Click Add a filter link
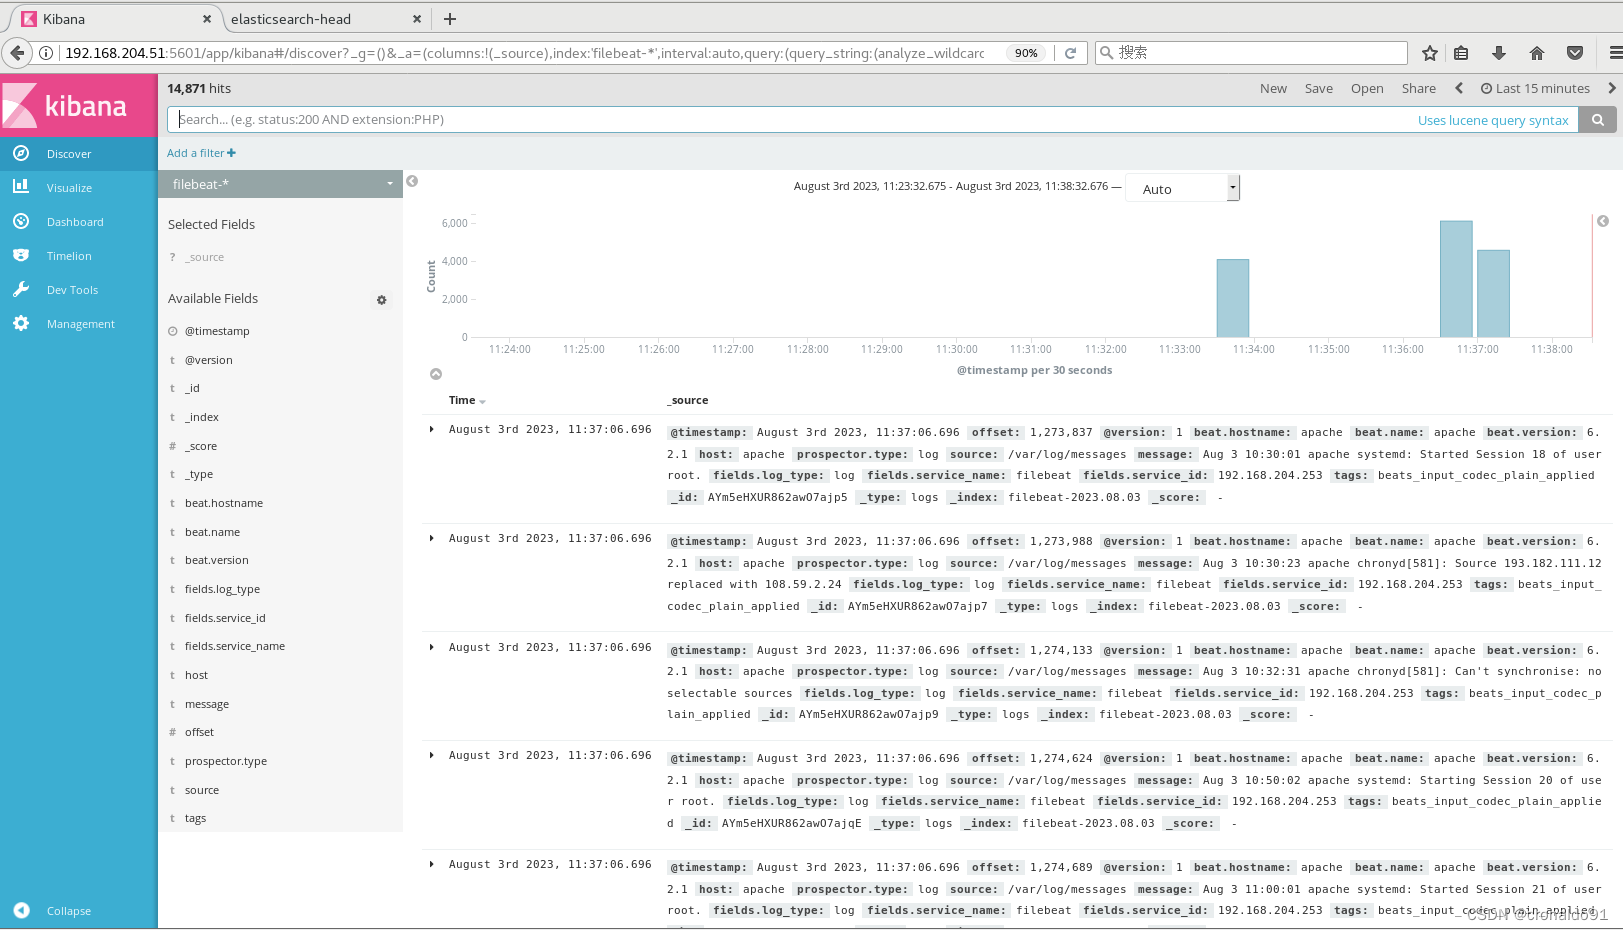1623x930 pixels. point(201,153)
